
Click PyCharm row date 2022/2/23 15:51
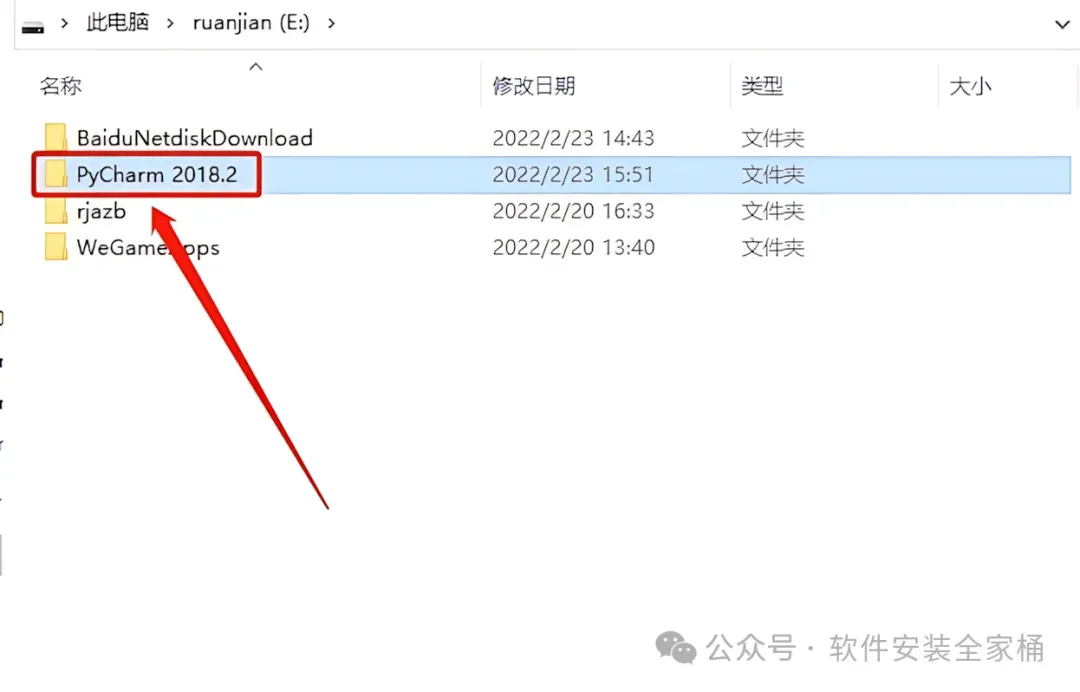pyautogui.click(x=573, y=174)
